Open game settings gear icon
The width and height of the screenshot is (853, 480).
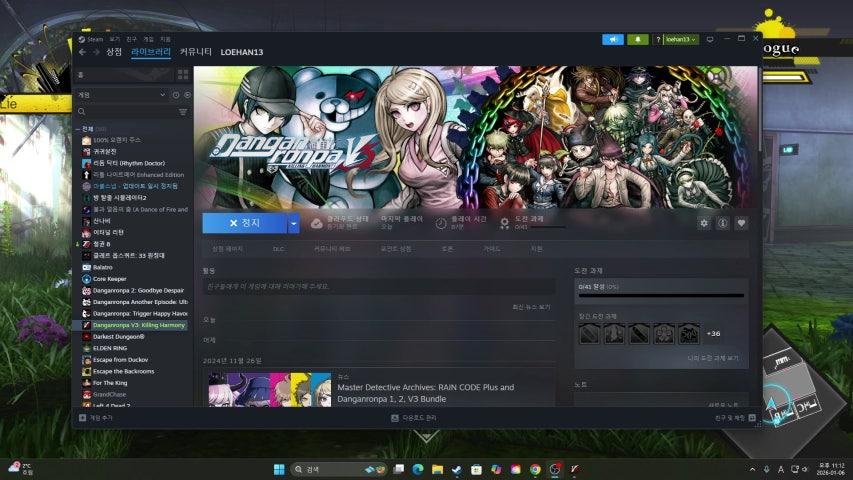pos(704,223)
